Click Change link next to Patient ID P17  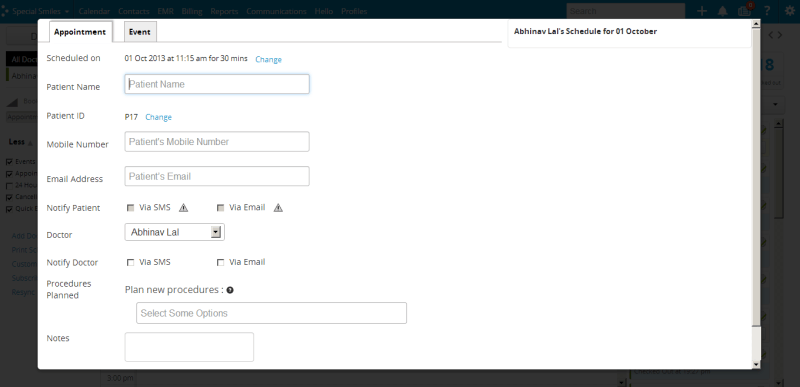pos(158,117)
